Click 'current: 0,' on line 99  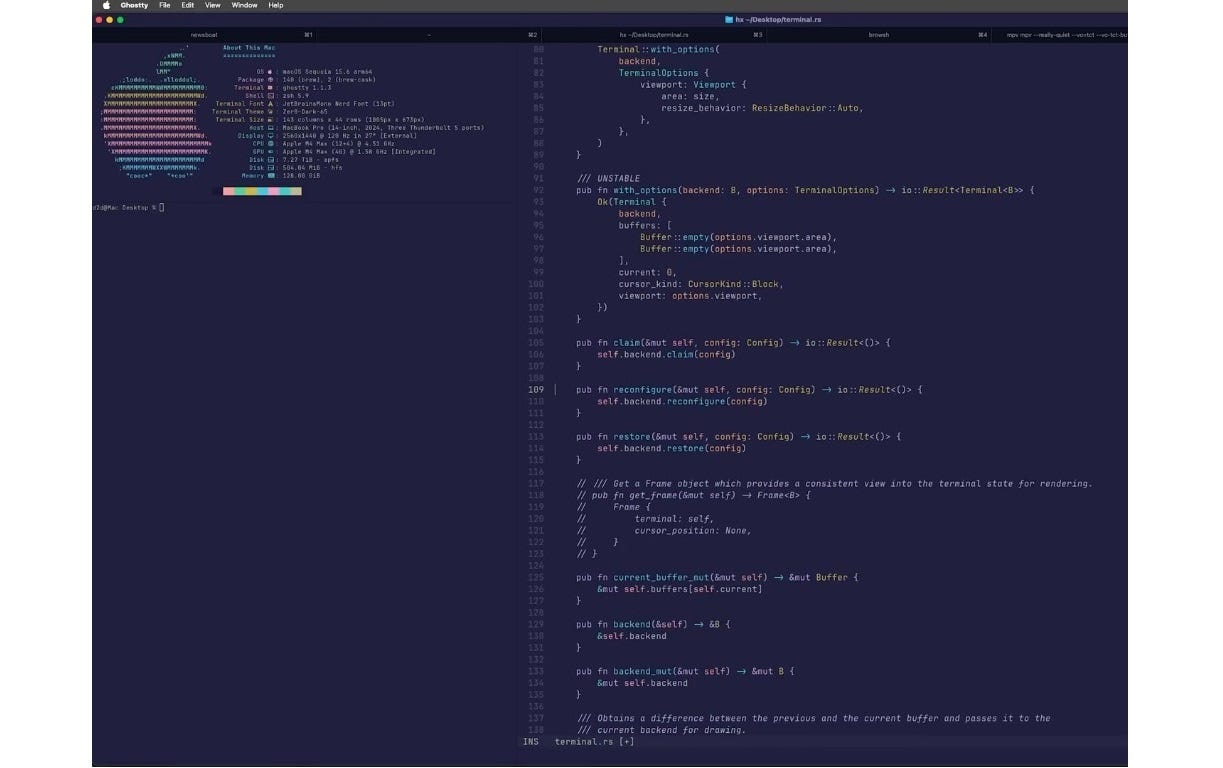coord(648,272)
